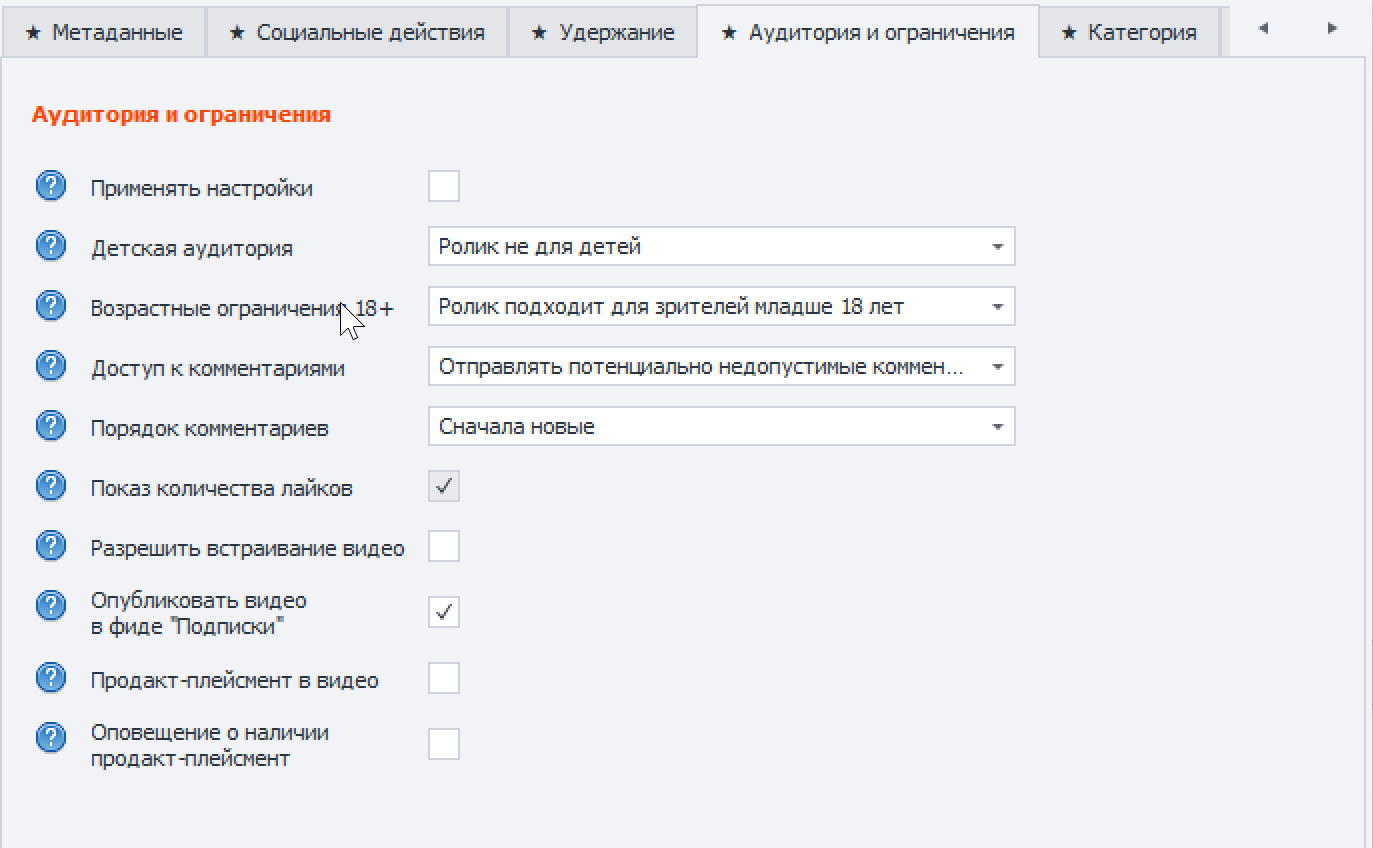This screenshot has width=1373, height=848.
Task: Click the help icon for Доступ к комментариям
Action: (x=50, y=365)
